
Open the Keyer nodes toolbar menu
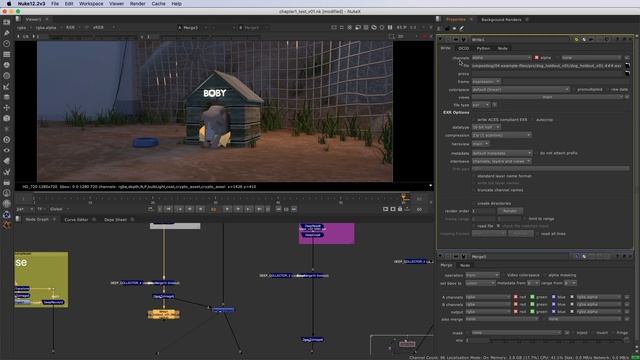click(7, 86)
